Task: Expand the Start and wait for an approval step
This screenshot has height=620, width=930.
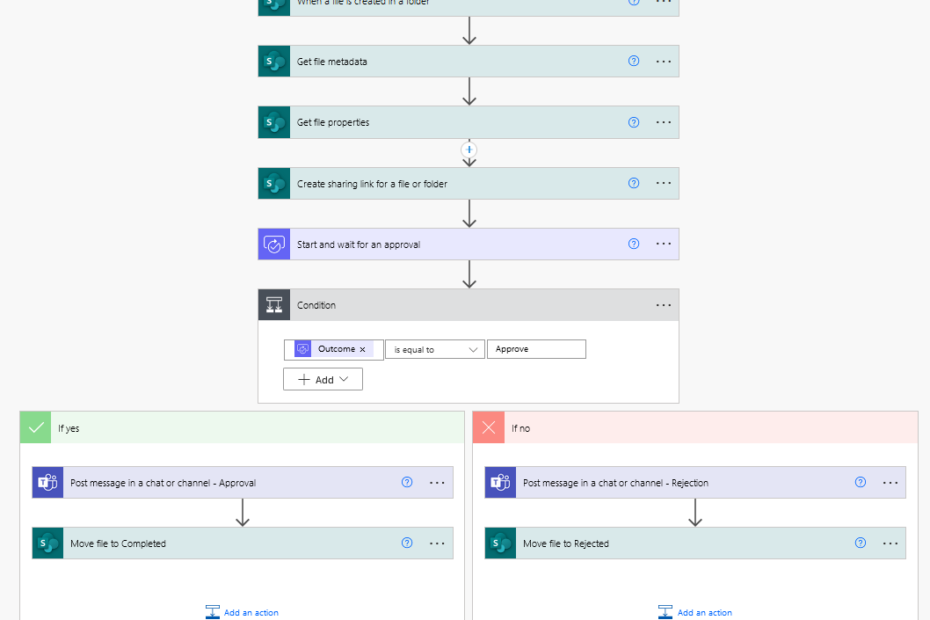Action: (x=469, y=244)
